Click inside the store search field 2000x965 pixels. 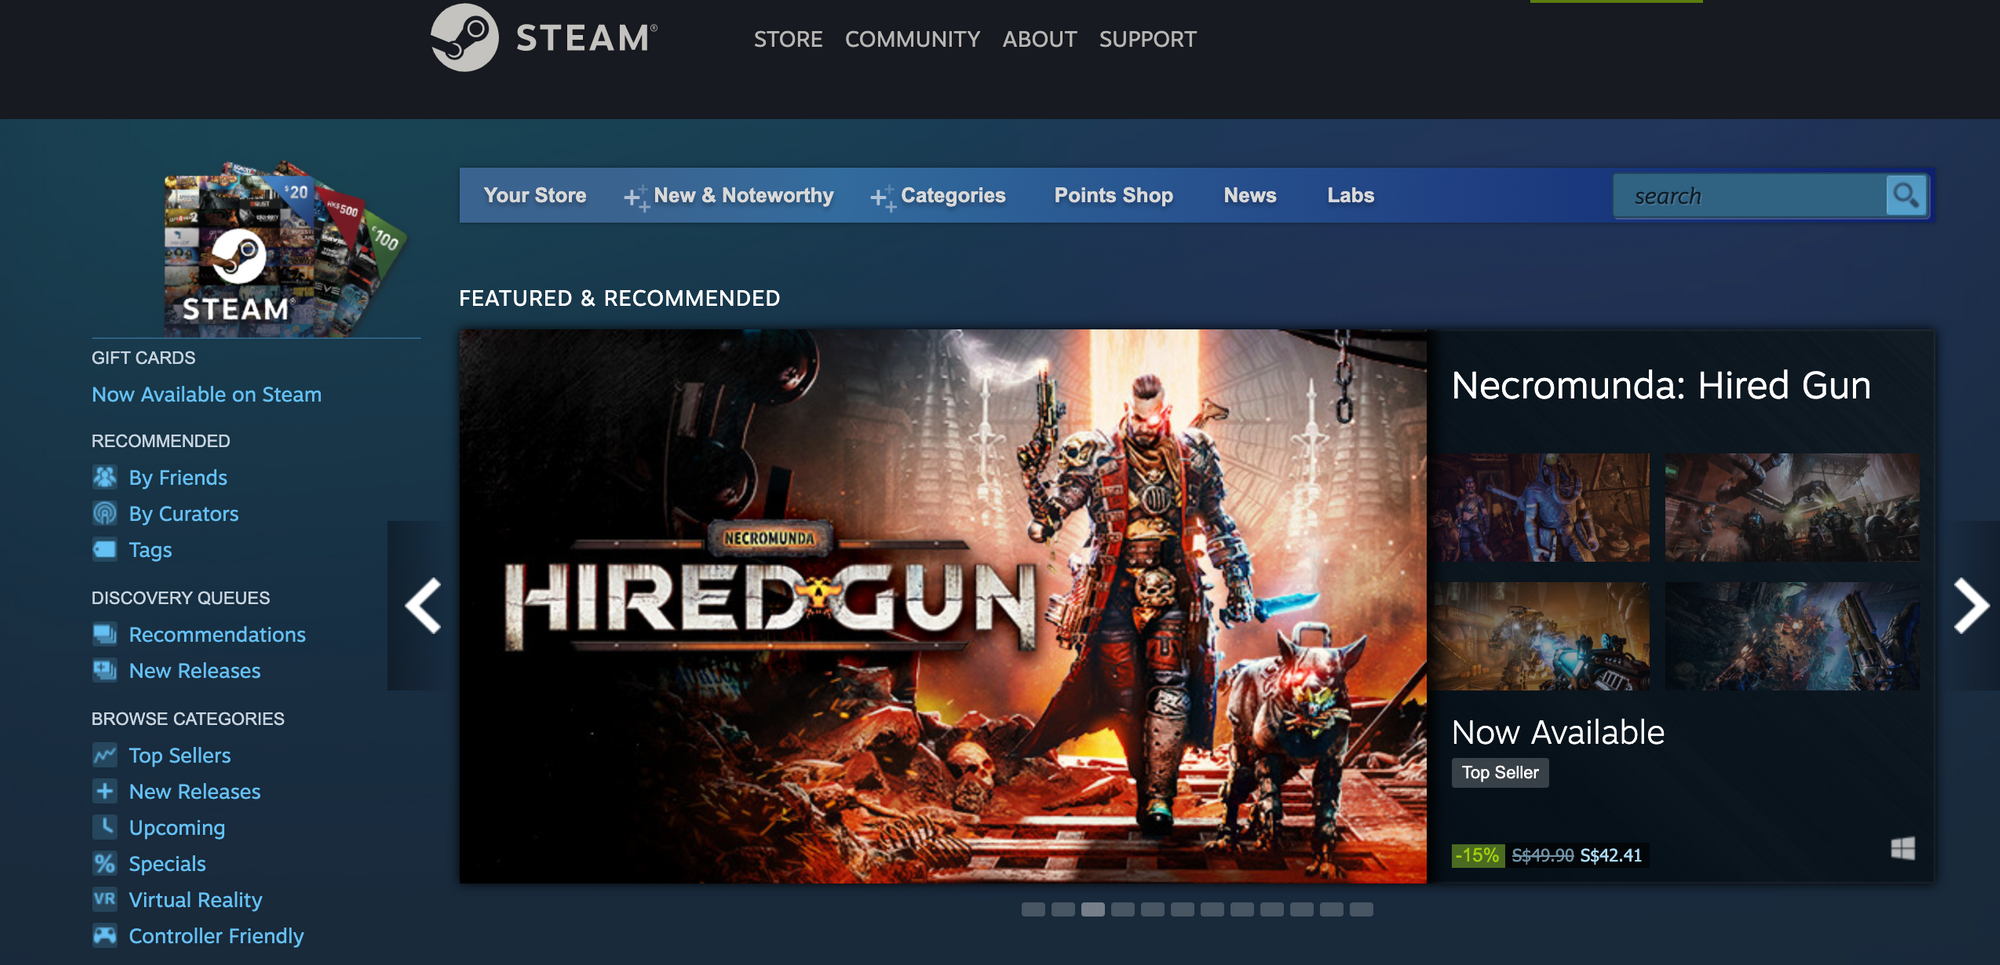point(1750,196)
